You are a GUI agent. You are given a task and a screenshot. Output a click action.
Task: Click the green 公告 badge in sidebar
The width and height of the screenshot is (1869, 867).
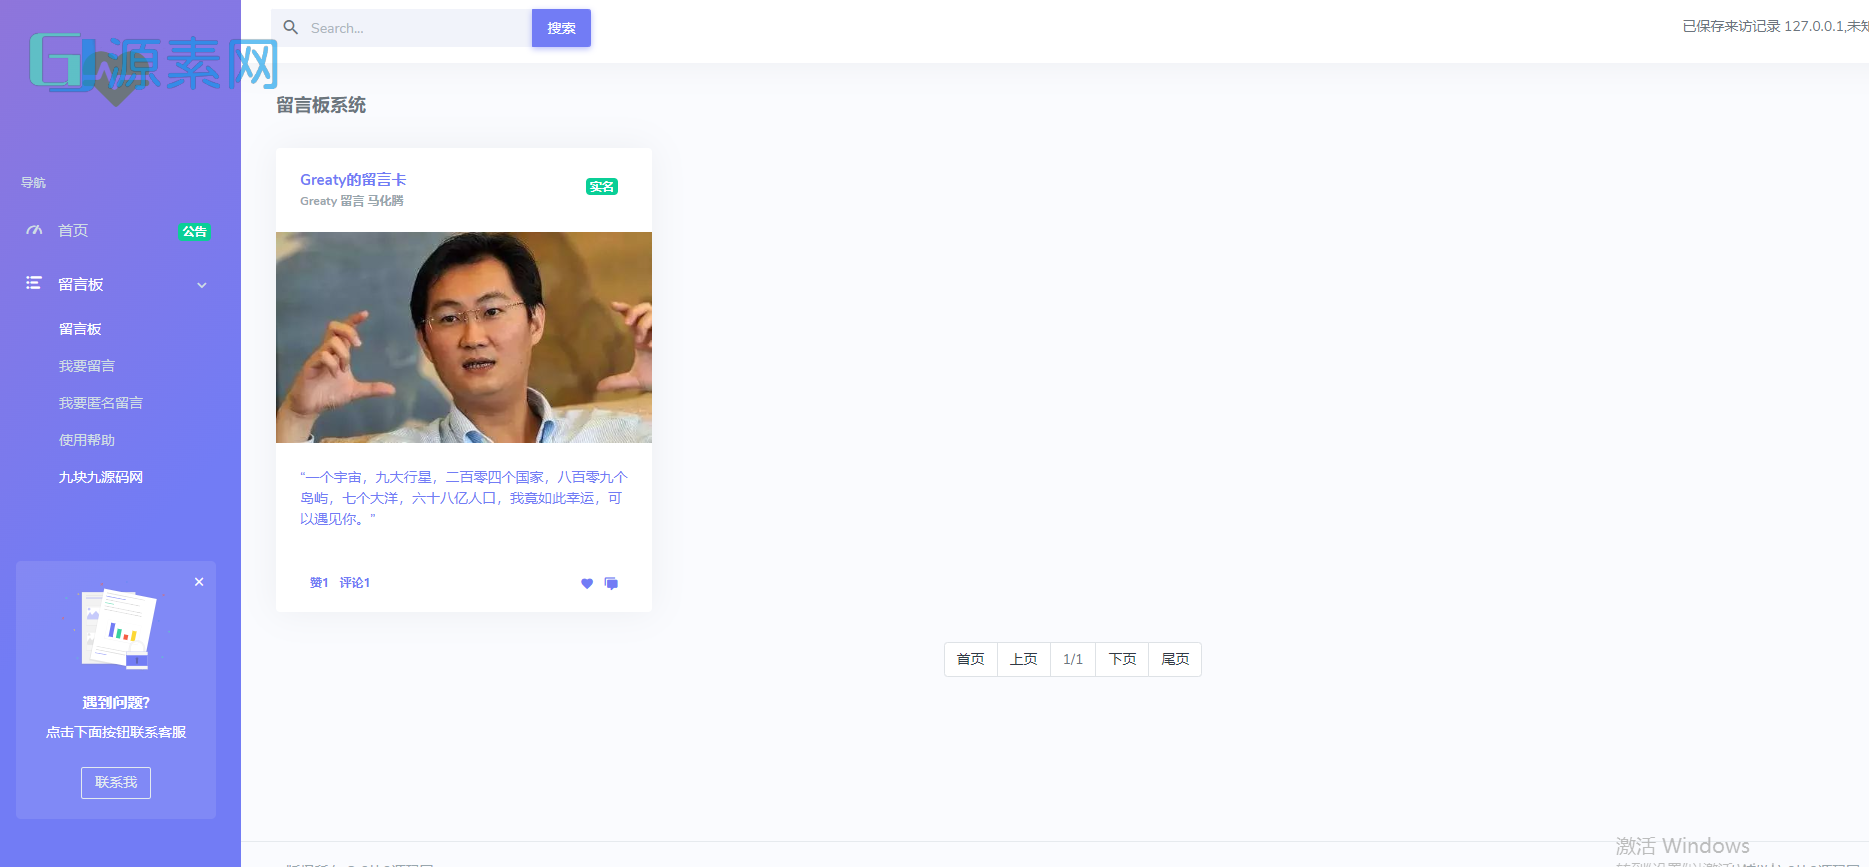194,232
